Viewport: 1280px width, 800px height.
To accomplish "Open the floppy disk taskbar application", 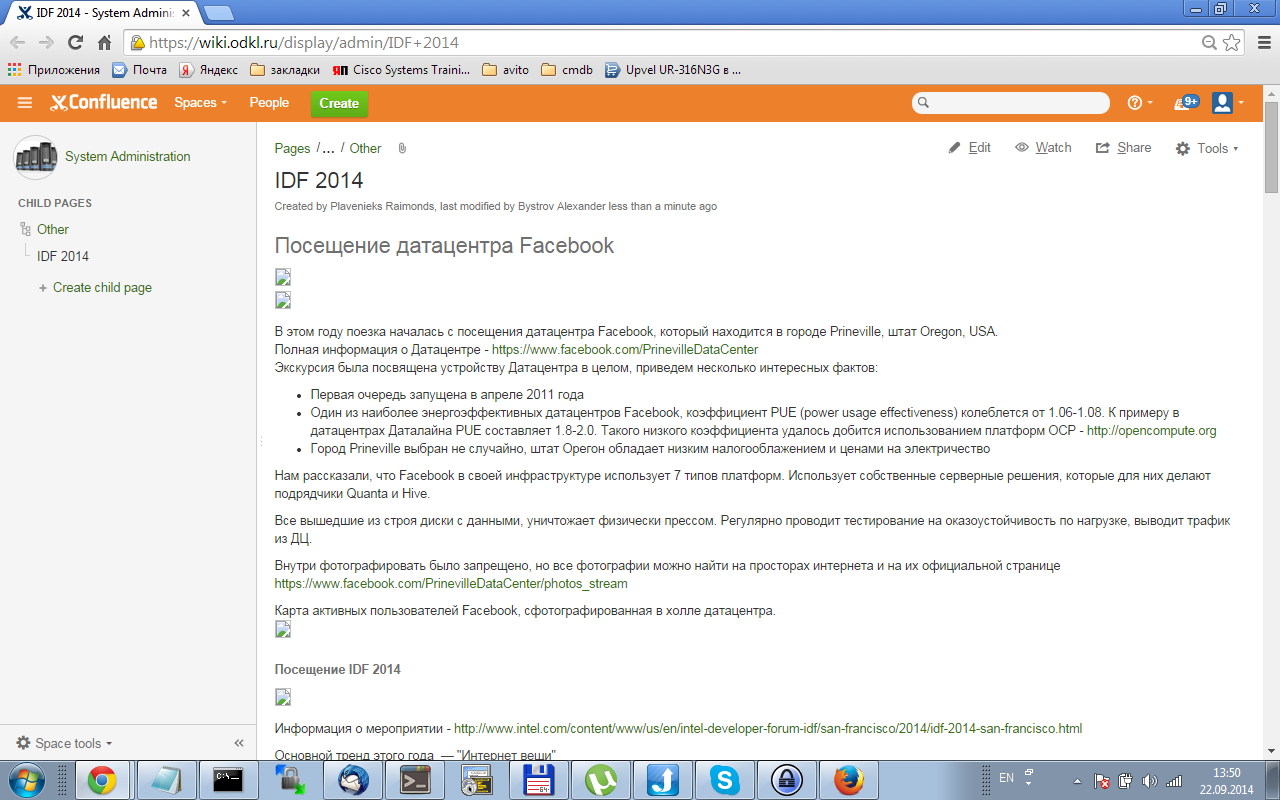I will pos(538,780).
